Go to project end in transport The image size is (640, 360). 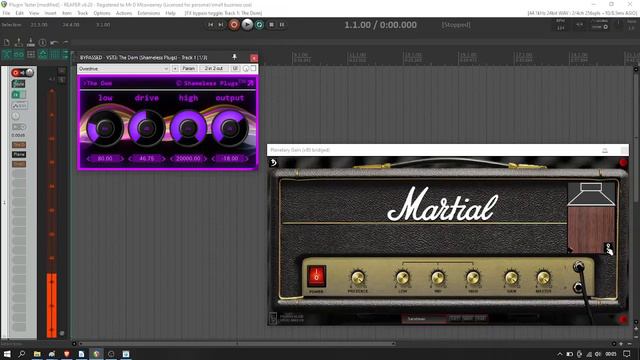[221, 25]
